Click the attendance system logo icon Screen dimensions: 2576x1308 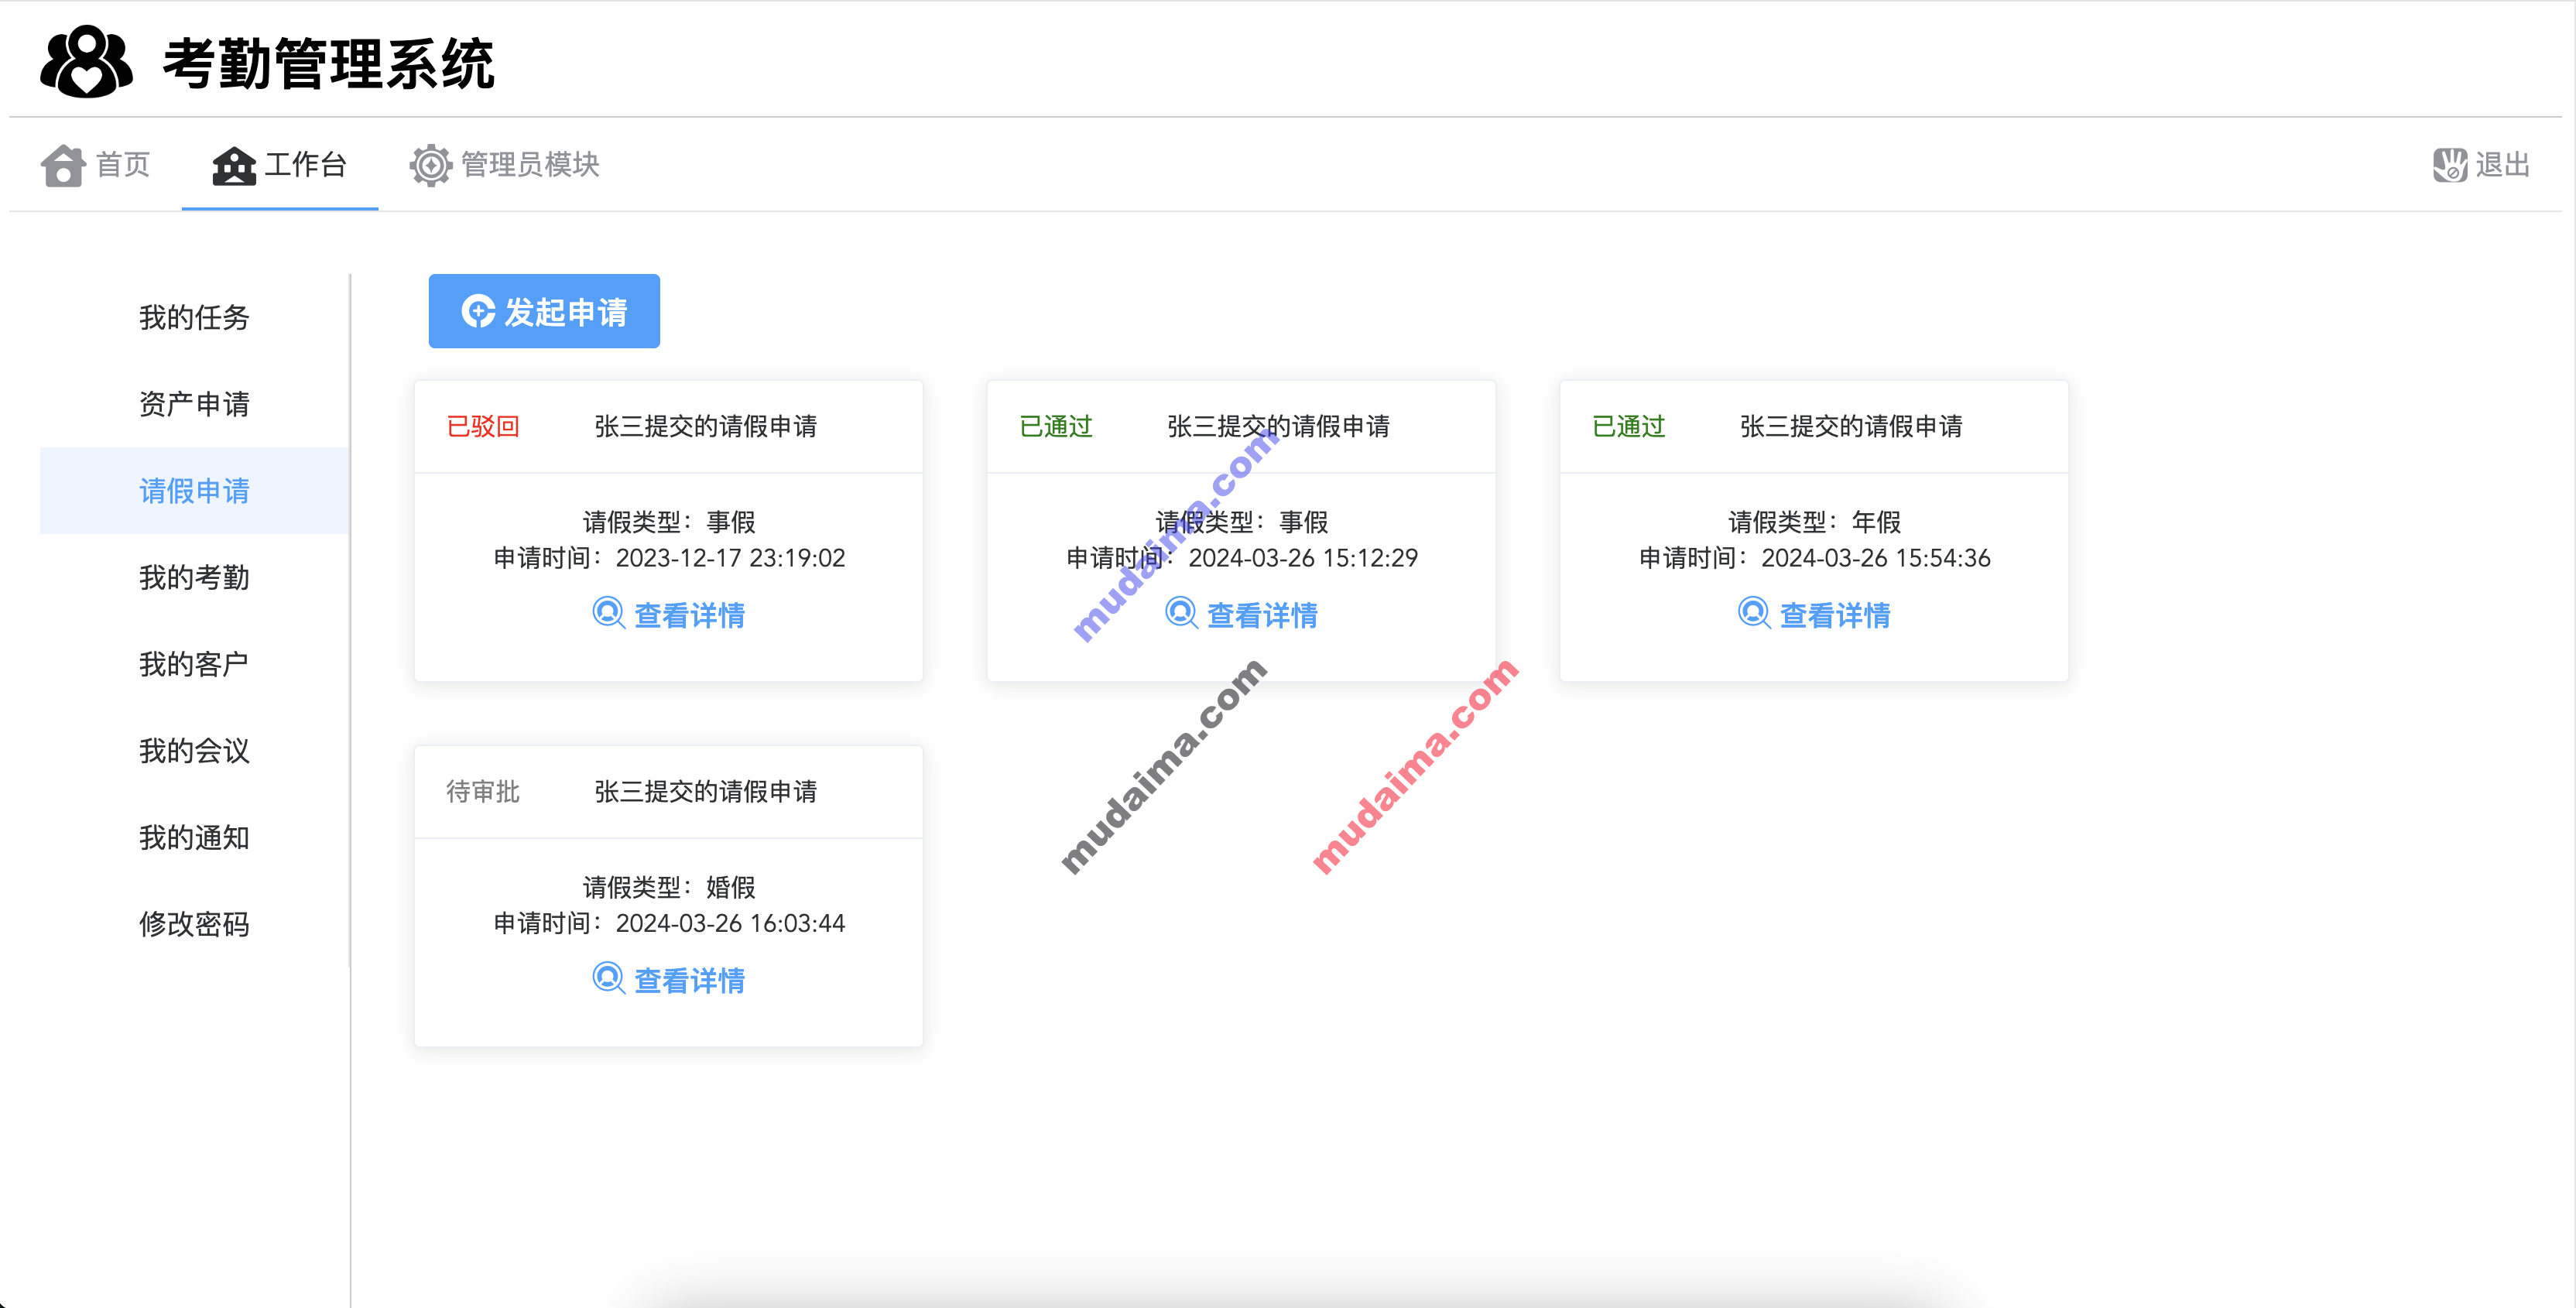click(87, 62)
